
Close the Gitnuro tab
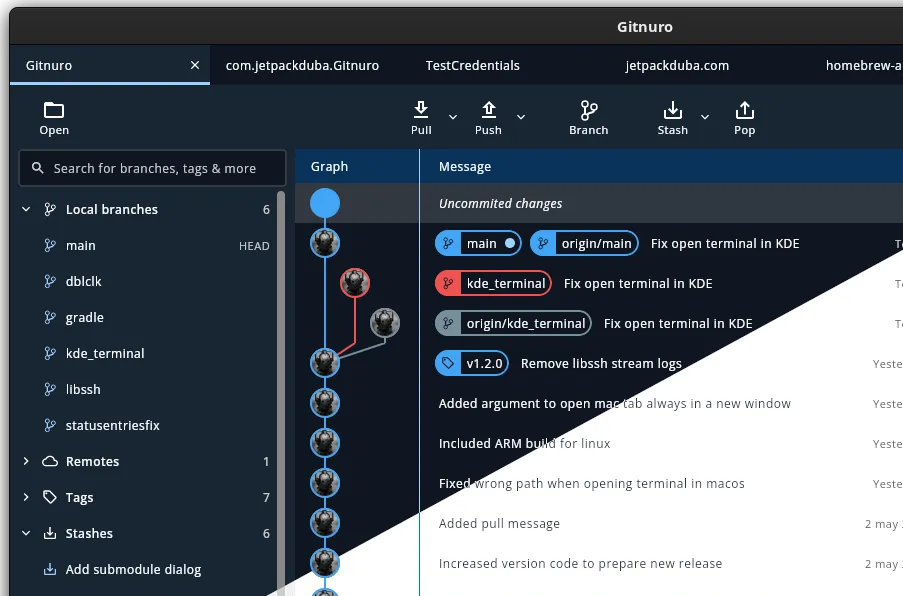tap(195, 66)
